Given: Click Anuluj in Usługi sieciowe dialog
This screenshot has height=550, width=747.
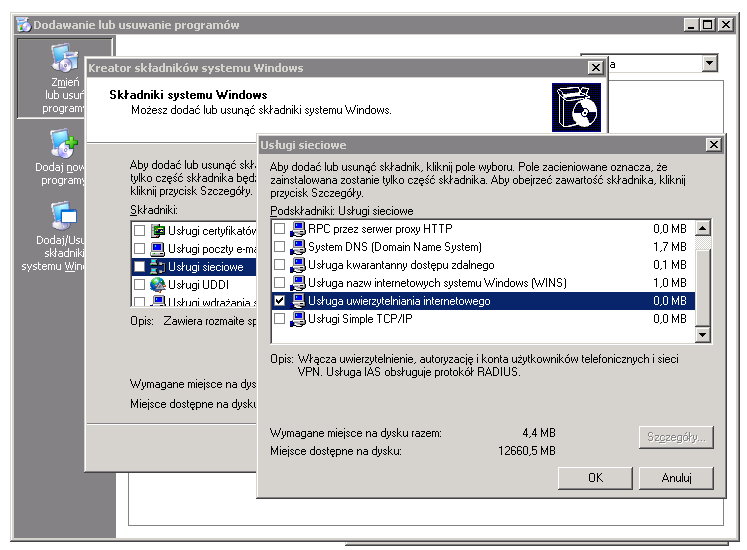Looking at the screenshot, I should coord(676,478).
